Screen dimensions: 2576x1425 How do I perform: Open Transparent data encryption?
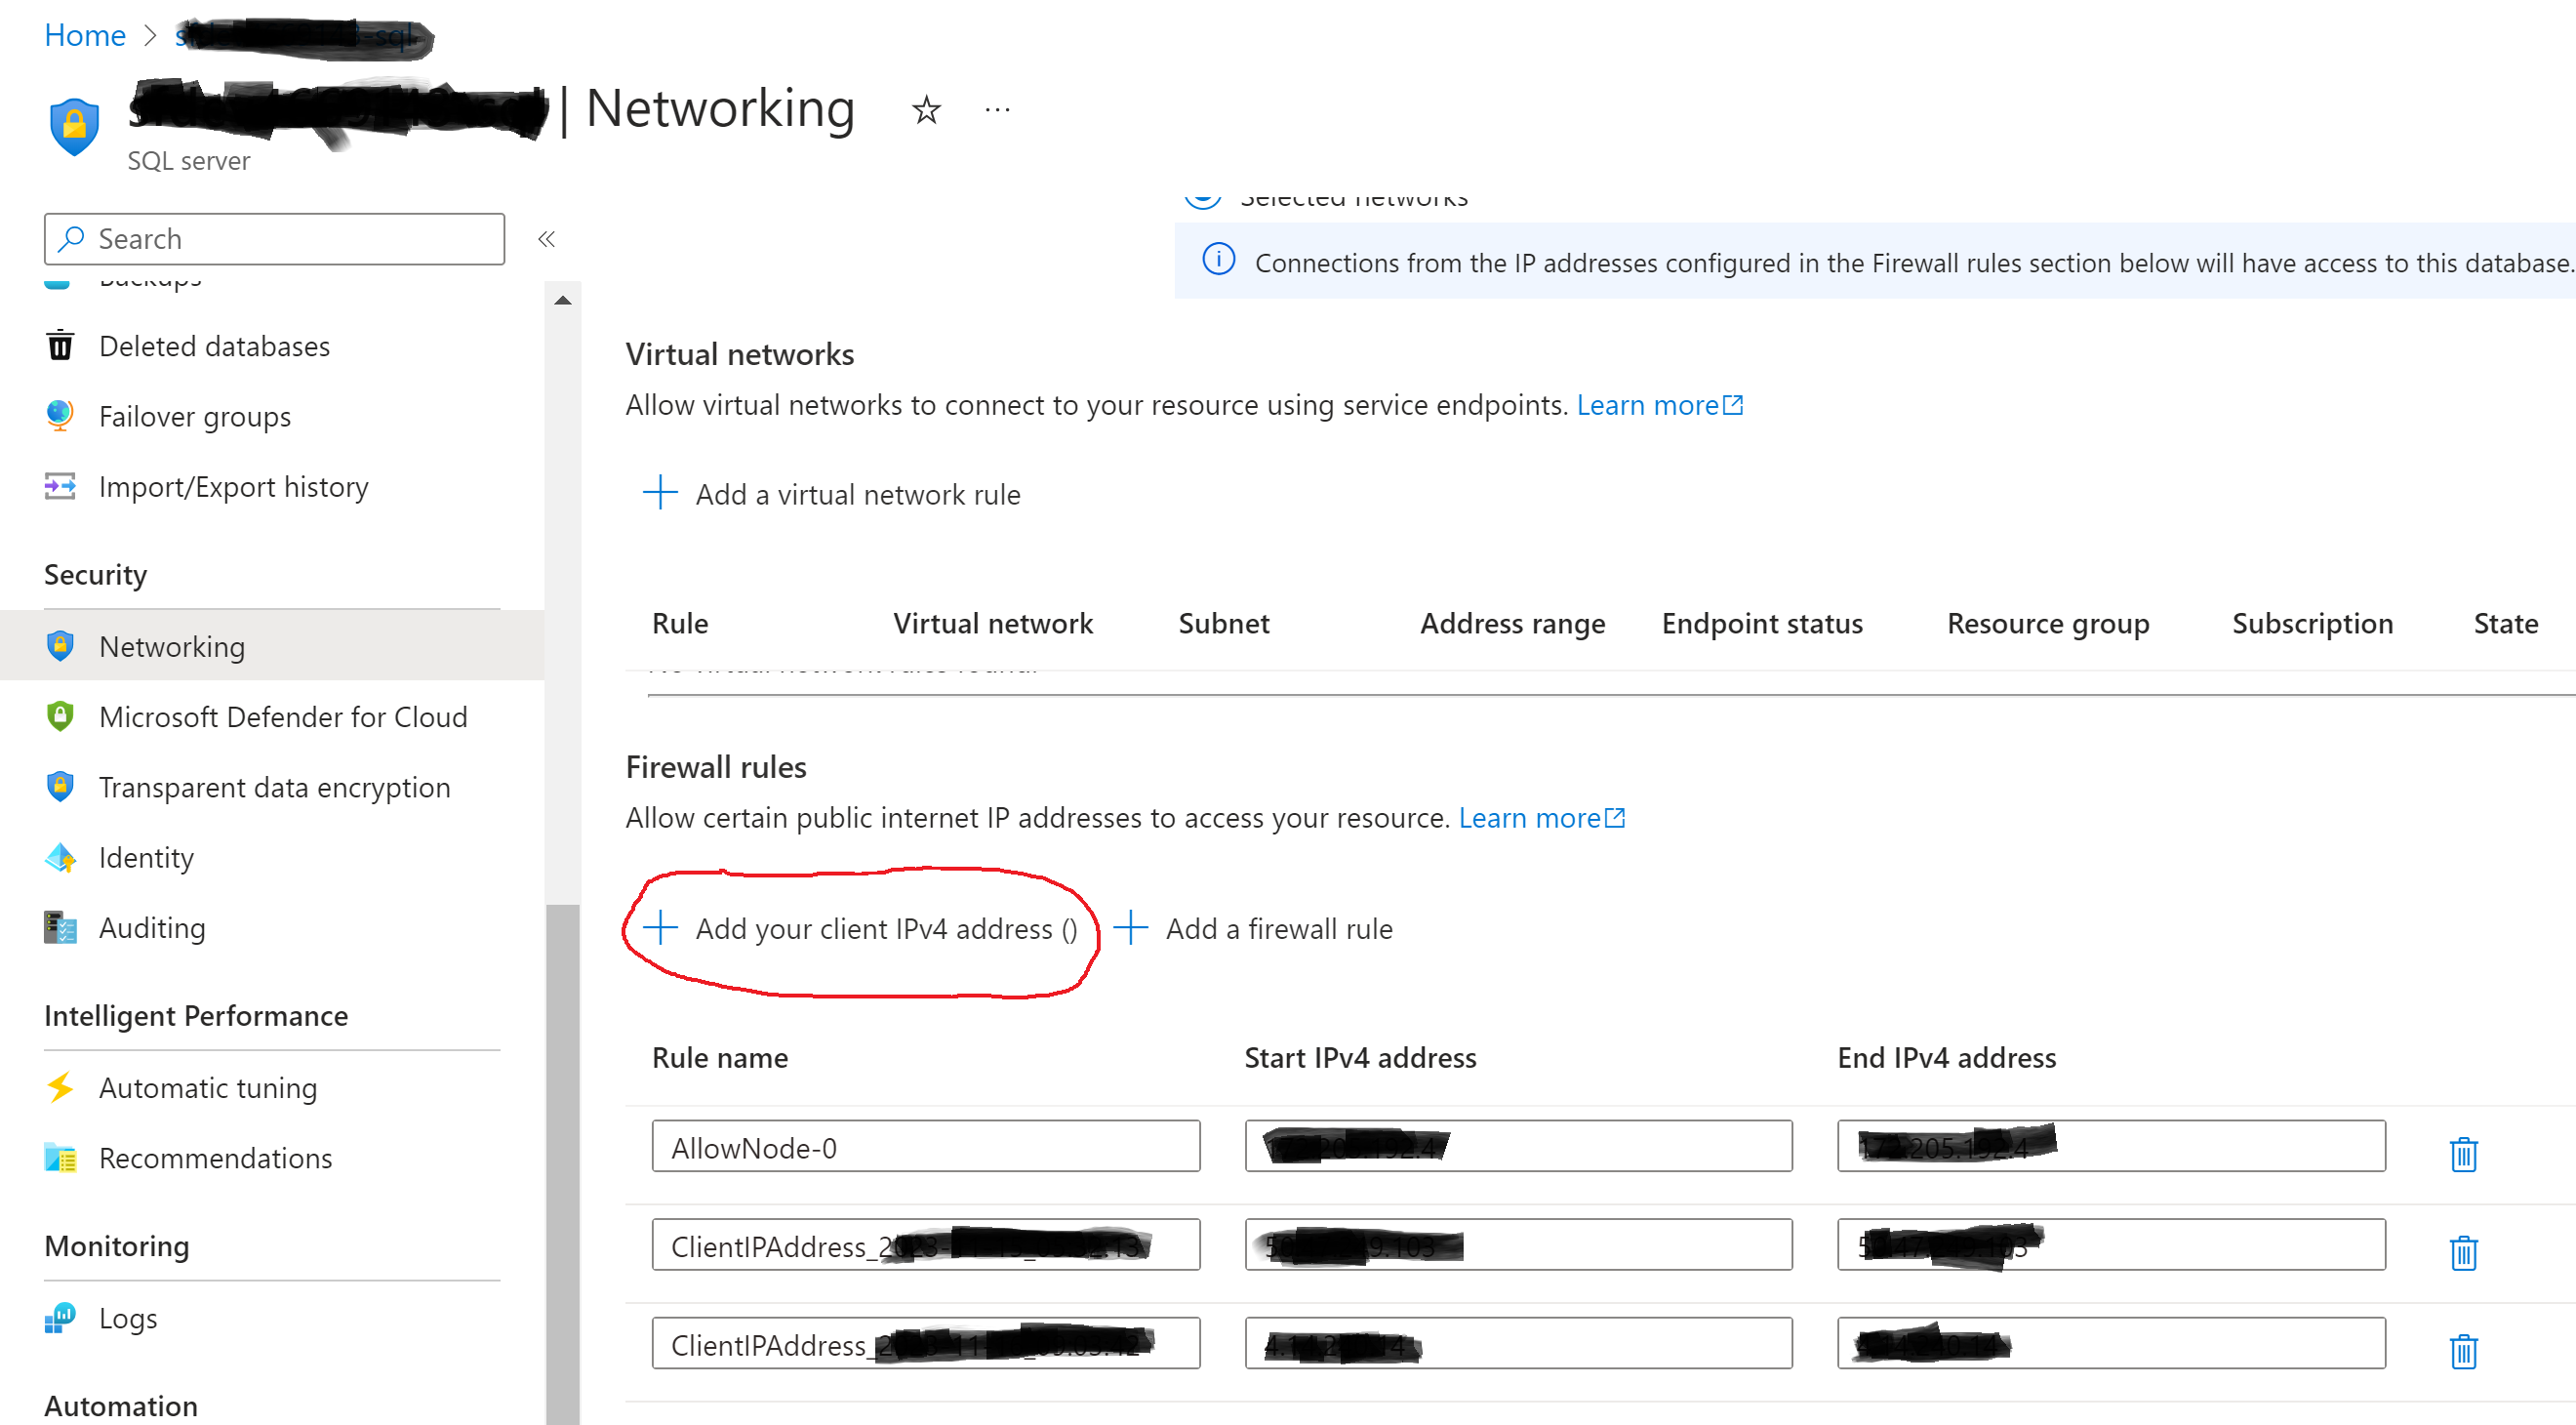(274, 788)
